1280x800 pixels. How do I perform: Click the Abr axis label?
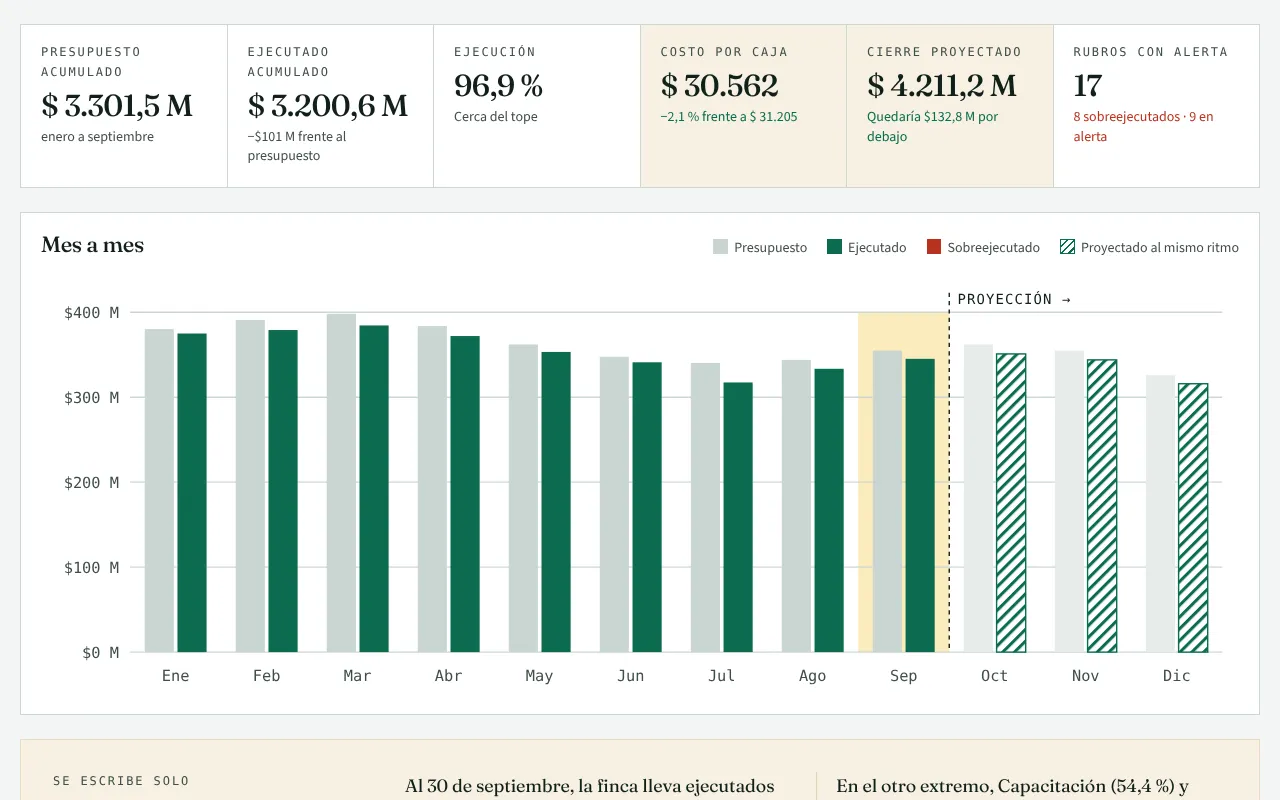448,676
